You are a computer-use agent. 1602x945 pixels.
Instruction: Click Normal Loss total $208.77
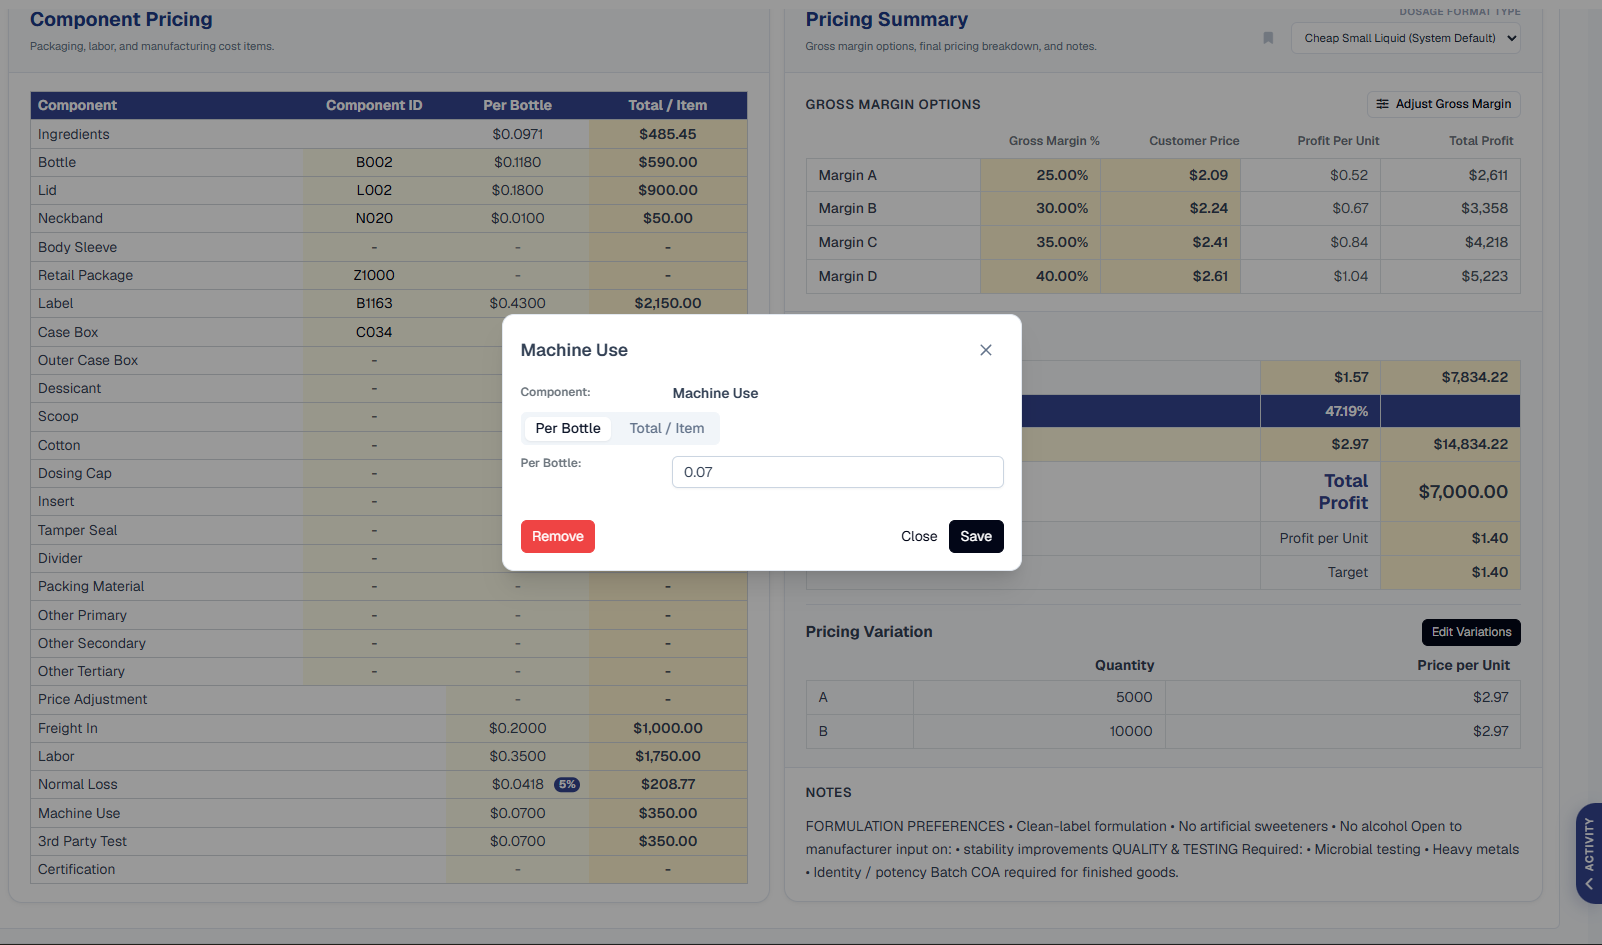(x=668, y=784)
